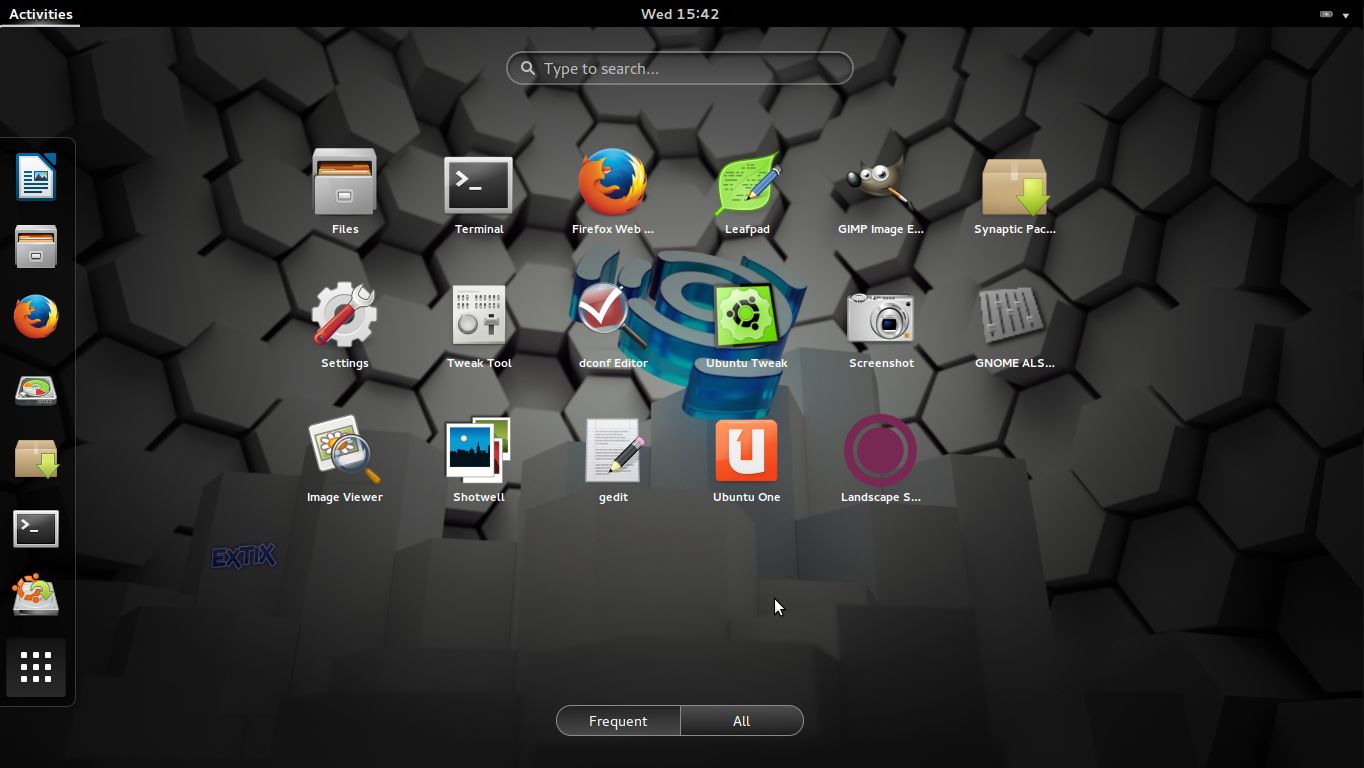This screenshot has width=1364, height=768.
Task: Open the GNOME Tweak Tool
Action: pyautogui.click(x=478, y=318)
